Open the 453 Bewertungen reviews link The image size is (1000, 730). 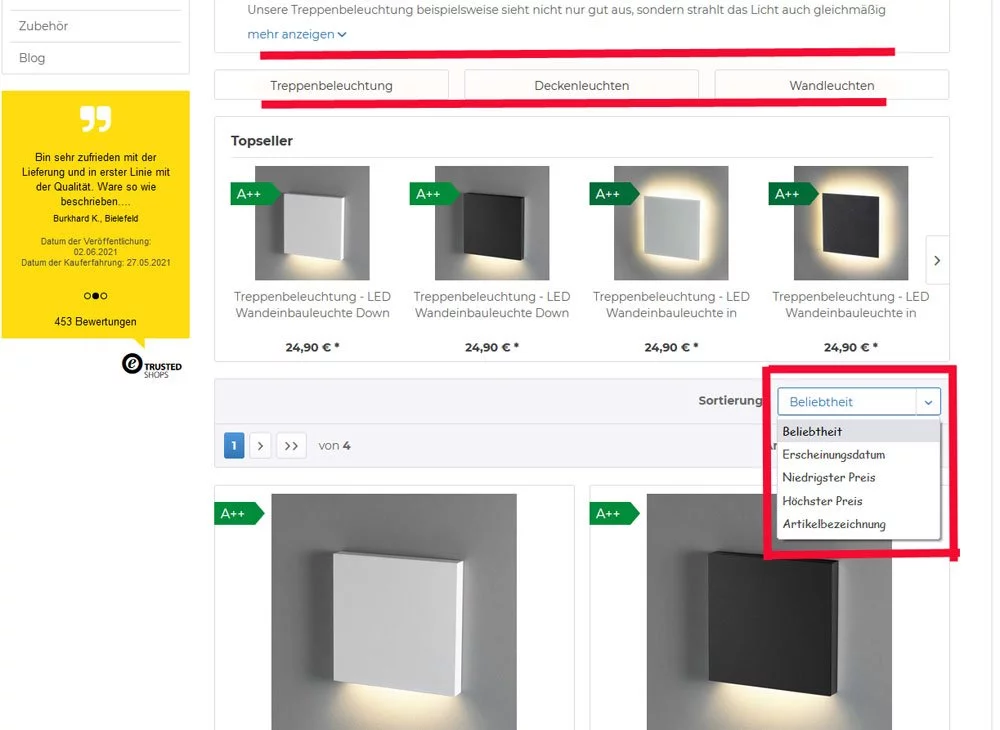pos(96,322)
